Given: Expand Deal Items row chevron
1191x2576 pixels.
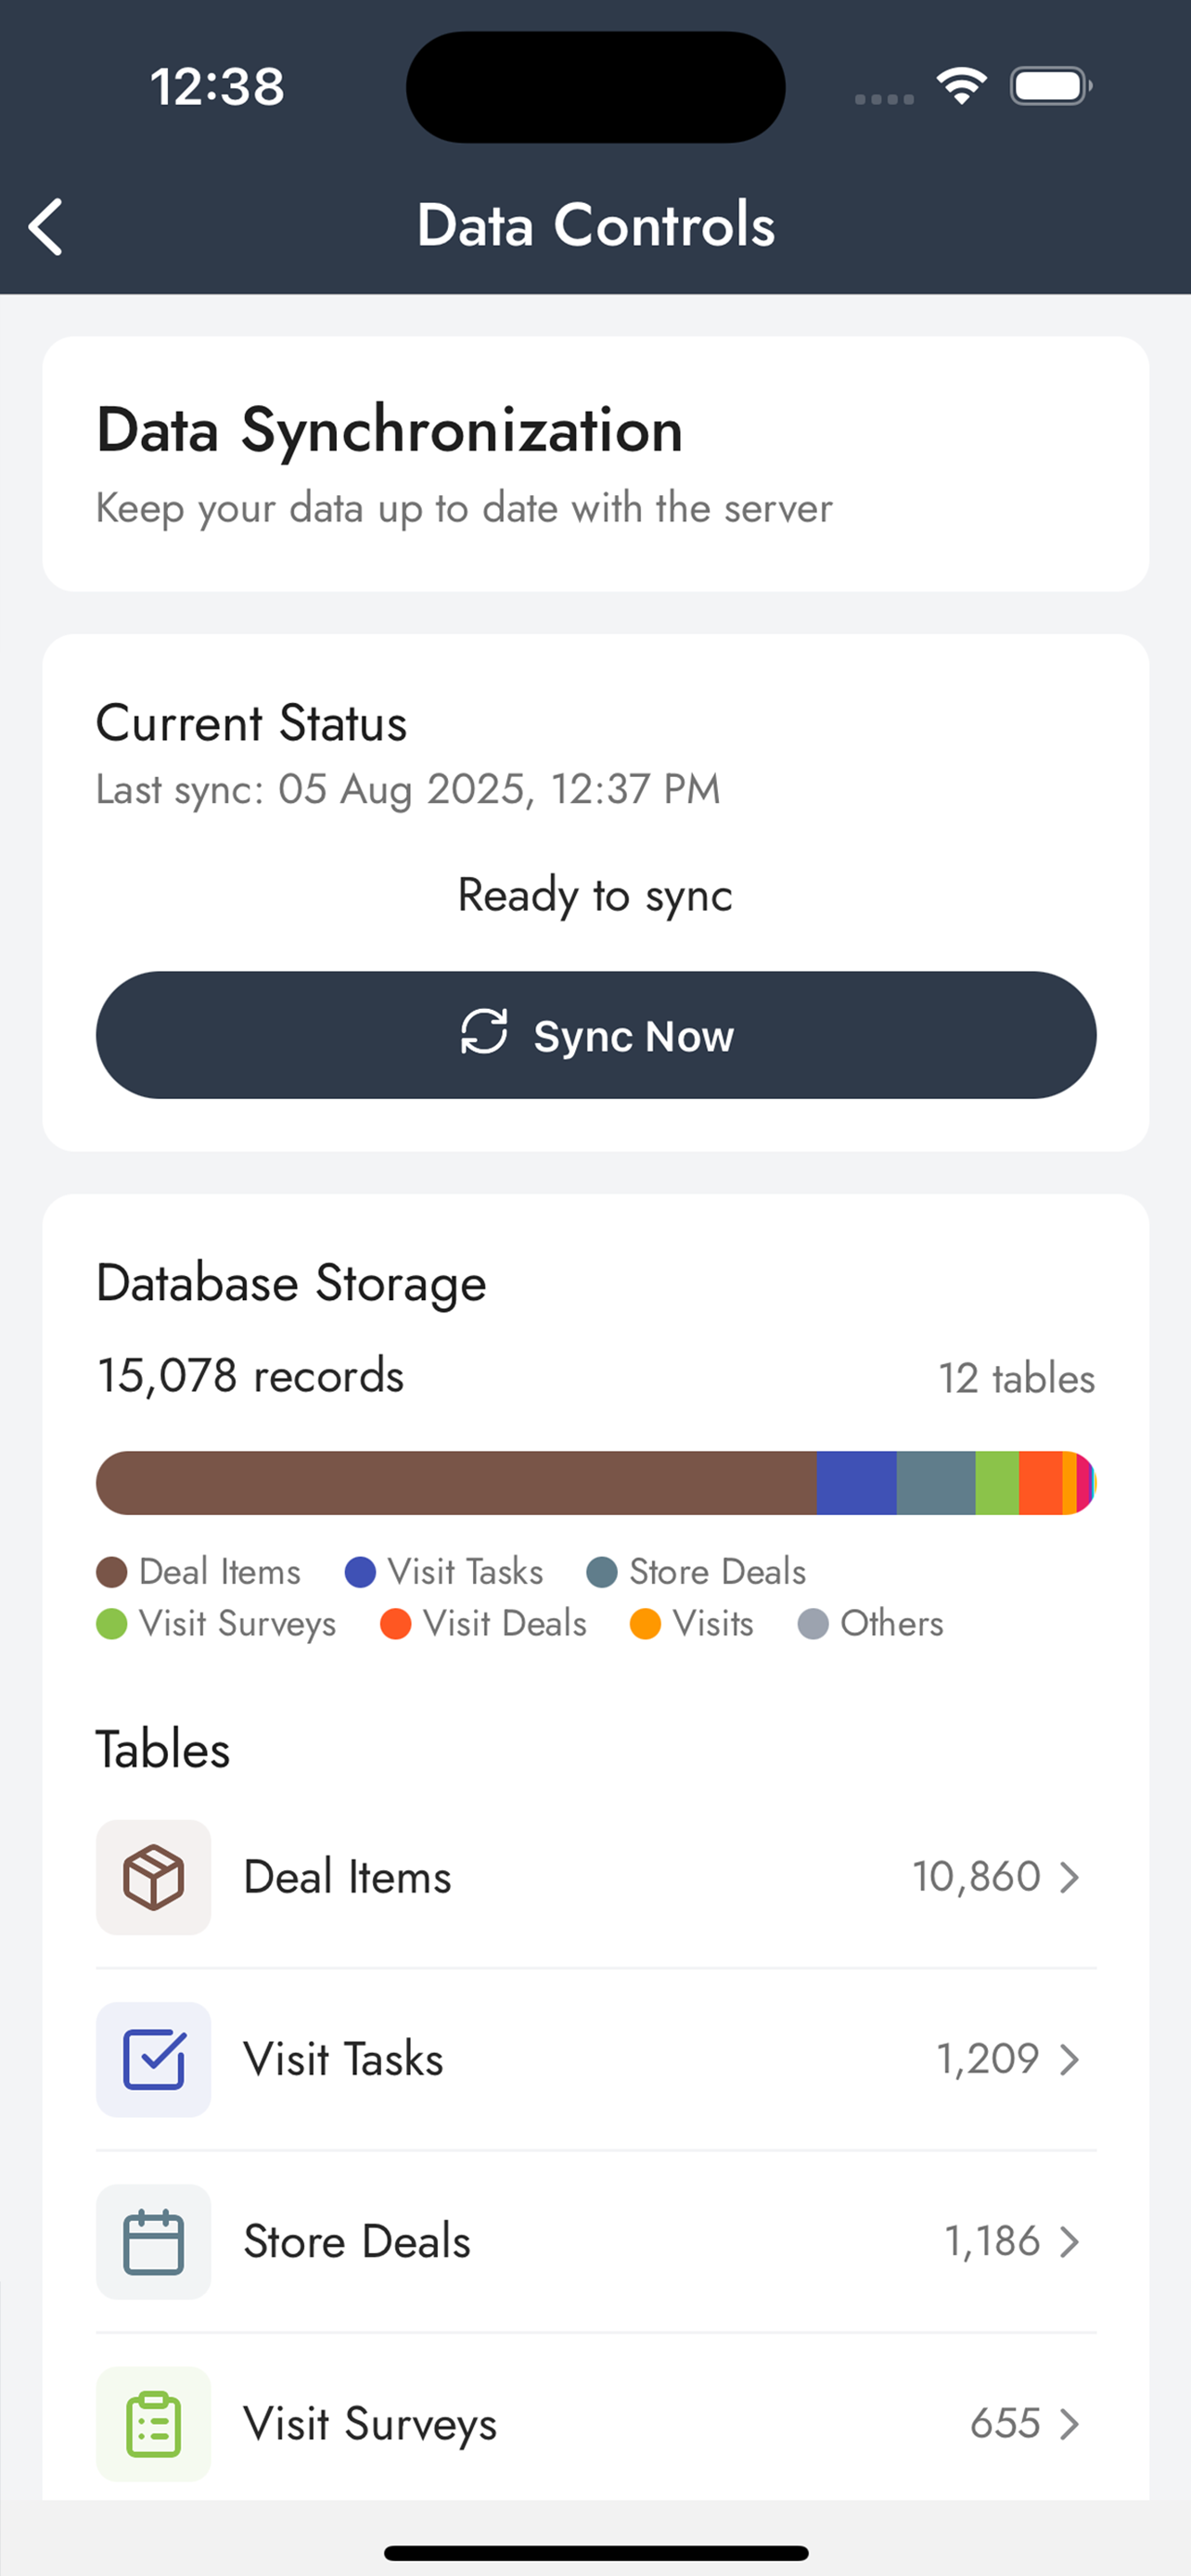Looking at the screenshot, I should coord(1070,1877).
